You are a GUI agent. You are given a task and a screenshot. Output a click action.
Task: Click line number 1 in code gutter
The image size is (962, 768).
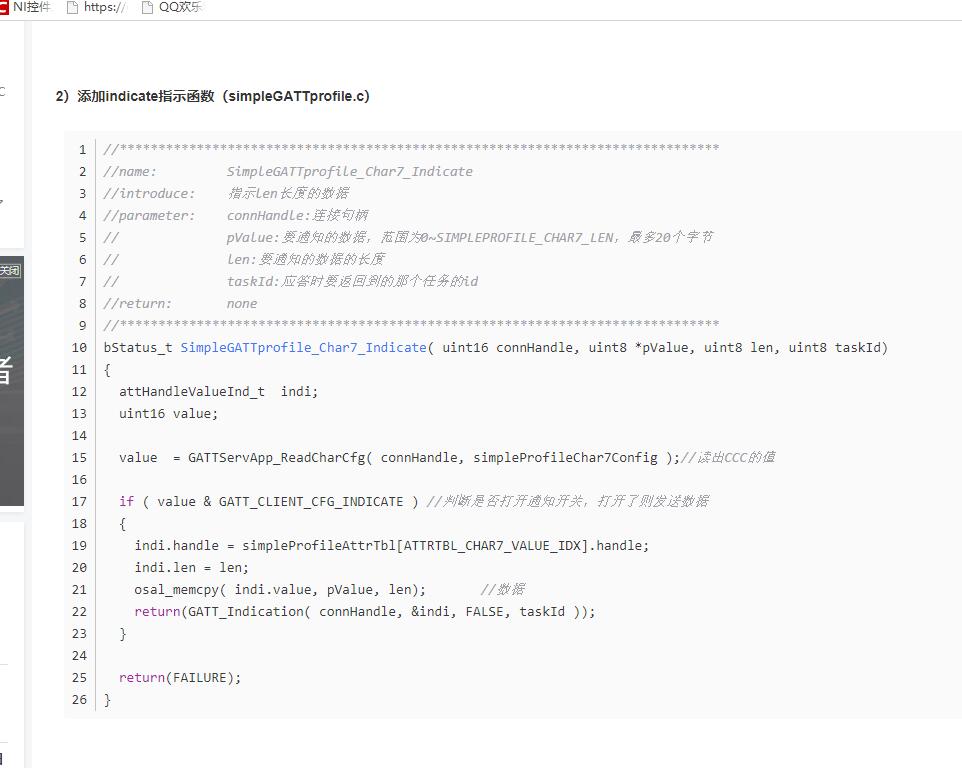pyautogui.click(x=82, y=150)
